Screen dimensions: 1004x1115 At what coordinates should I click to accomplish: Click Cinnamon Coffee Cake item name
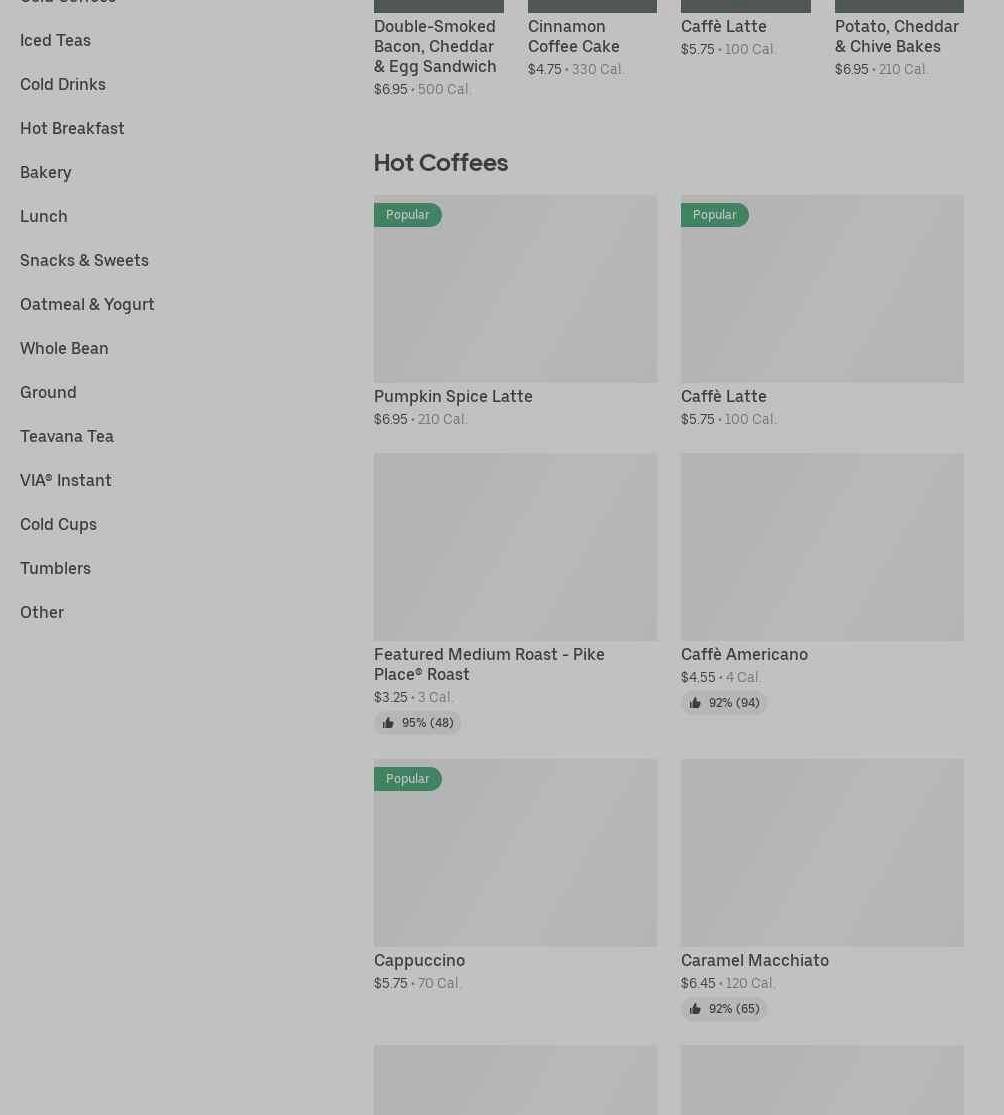[x=573, y=36]
